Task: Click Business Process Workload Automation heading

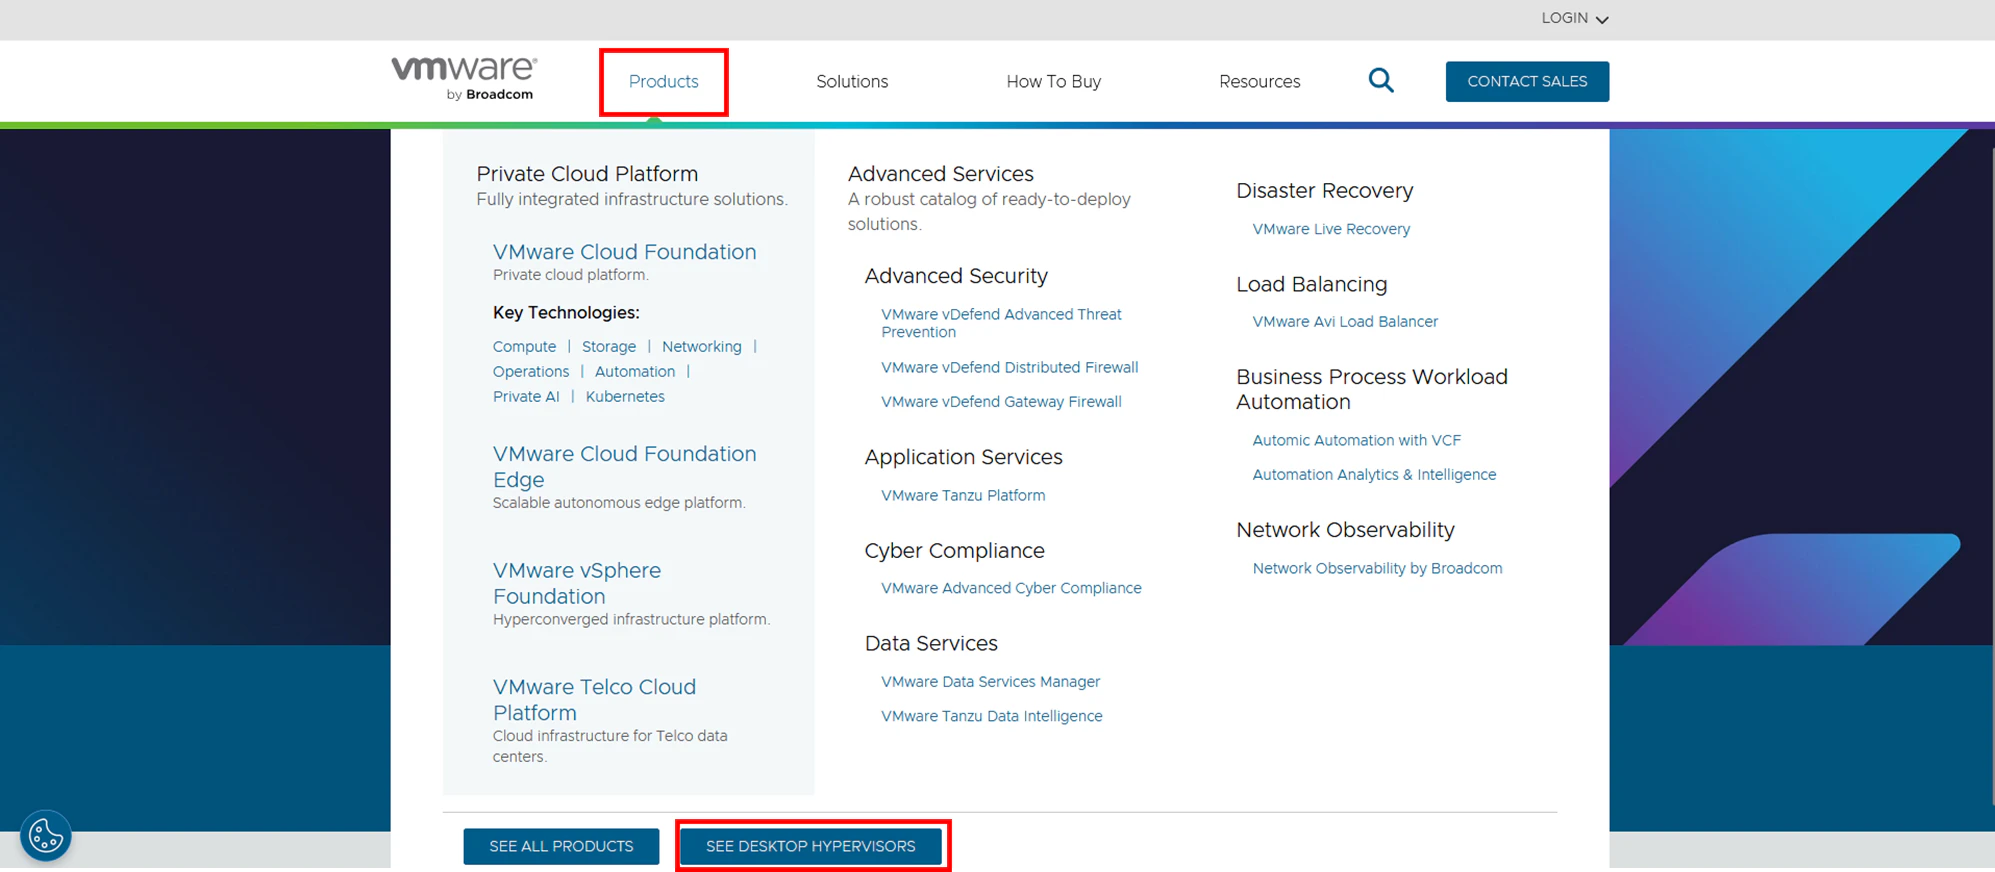Action: pos(1371,389)
